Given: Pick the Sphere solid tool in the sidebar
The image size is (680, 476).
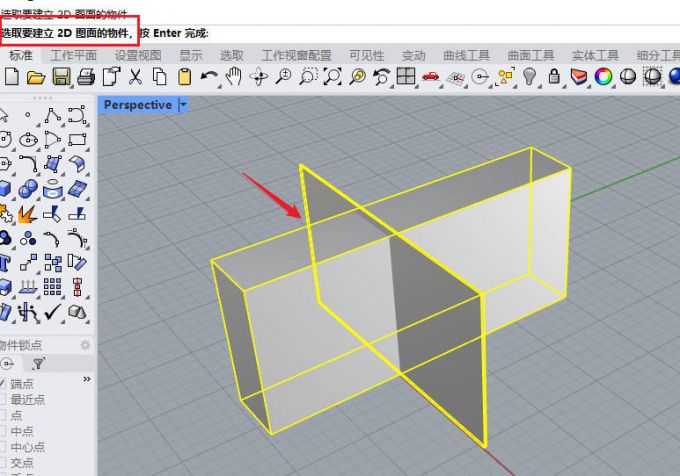Looking at the screenshot, I should coord(28,189).
